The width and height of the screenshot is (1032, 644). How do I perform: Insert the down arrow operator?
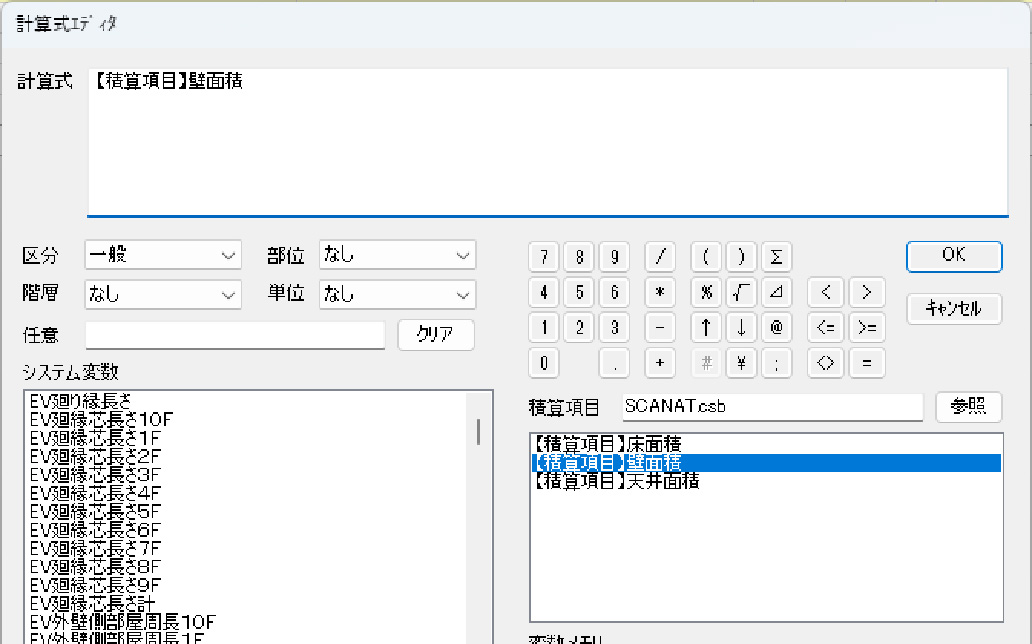coord(741,327)
